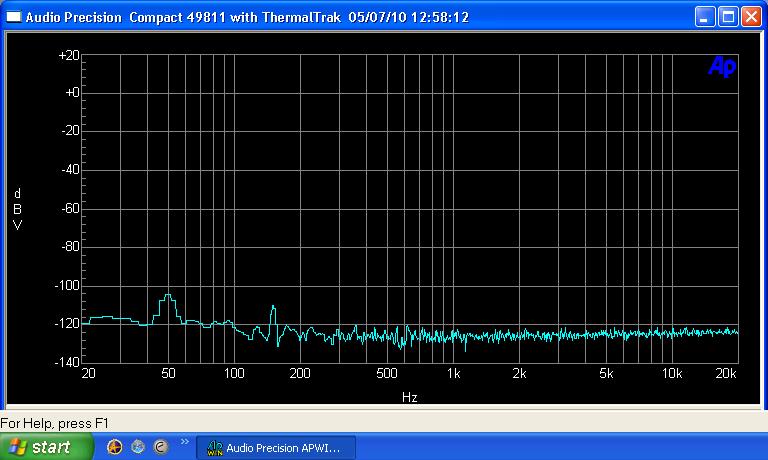Click the dBV y-axis label

pos(18,209)
